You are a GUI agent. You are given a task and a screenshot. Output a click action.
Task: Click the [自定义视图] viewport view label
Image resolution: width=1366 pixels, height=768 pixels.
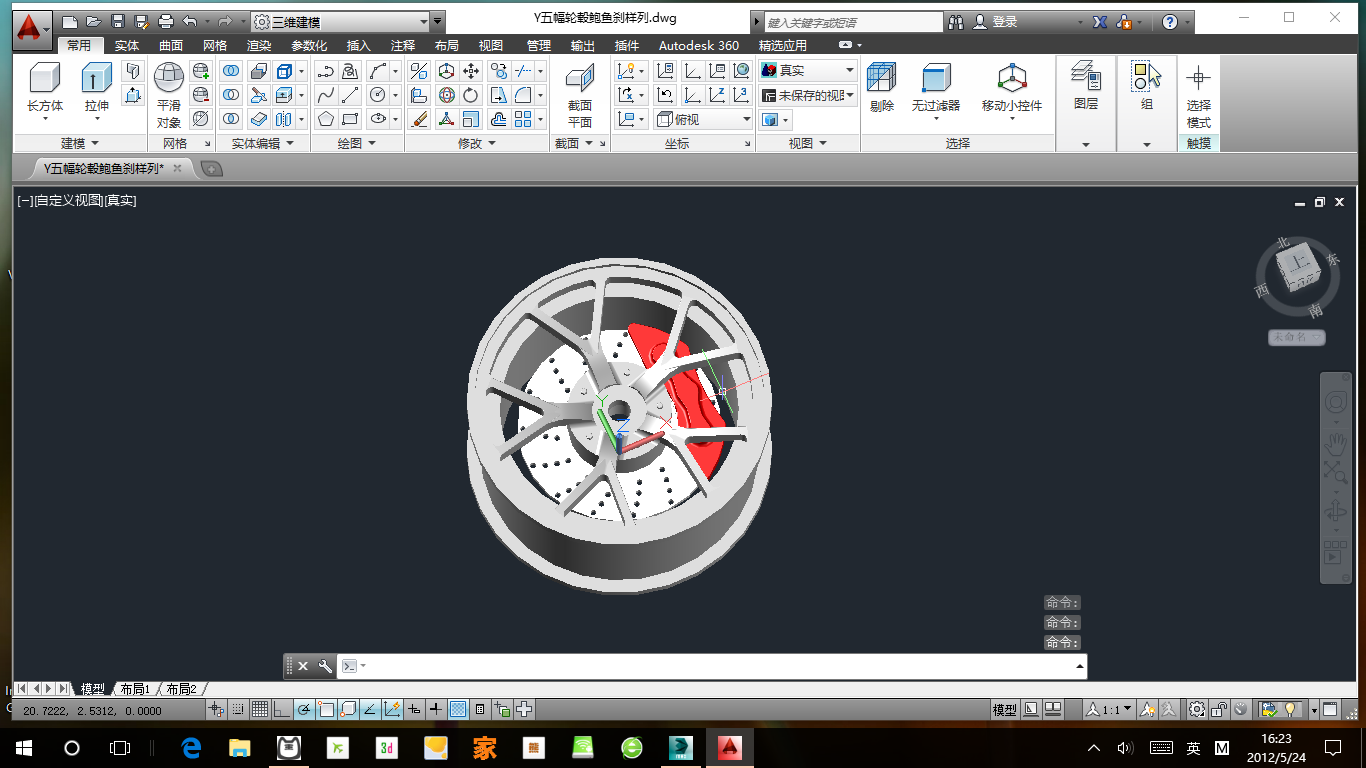click(x=68, y=201)
